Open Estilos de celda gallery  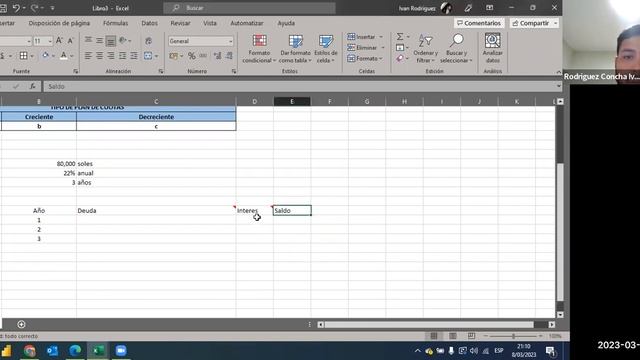tap(326, 49)
